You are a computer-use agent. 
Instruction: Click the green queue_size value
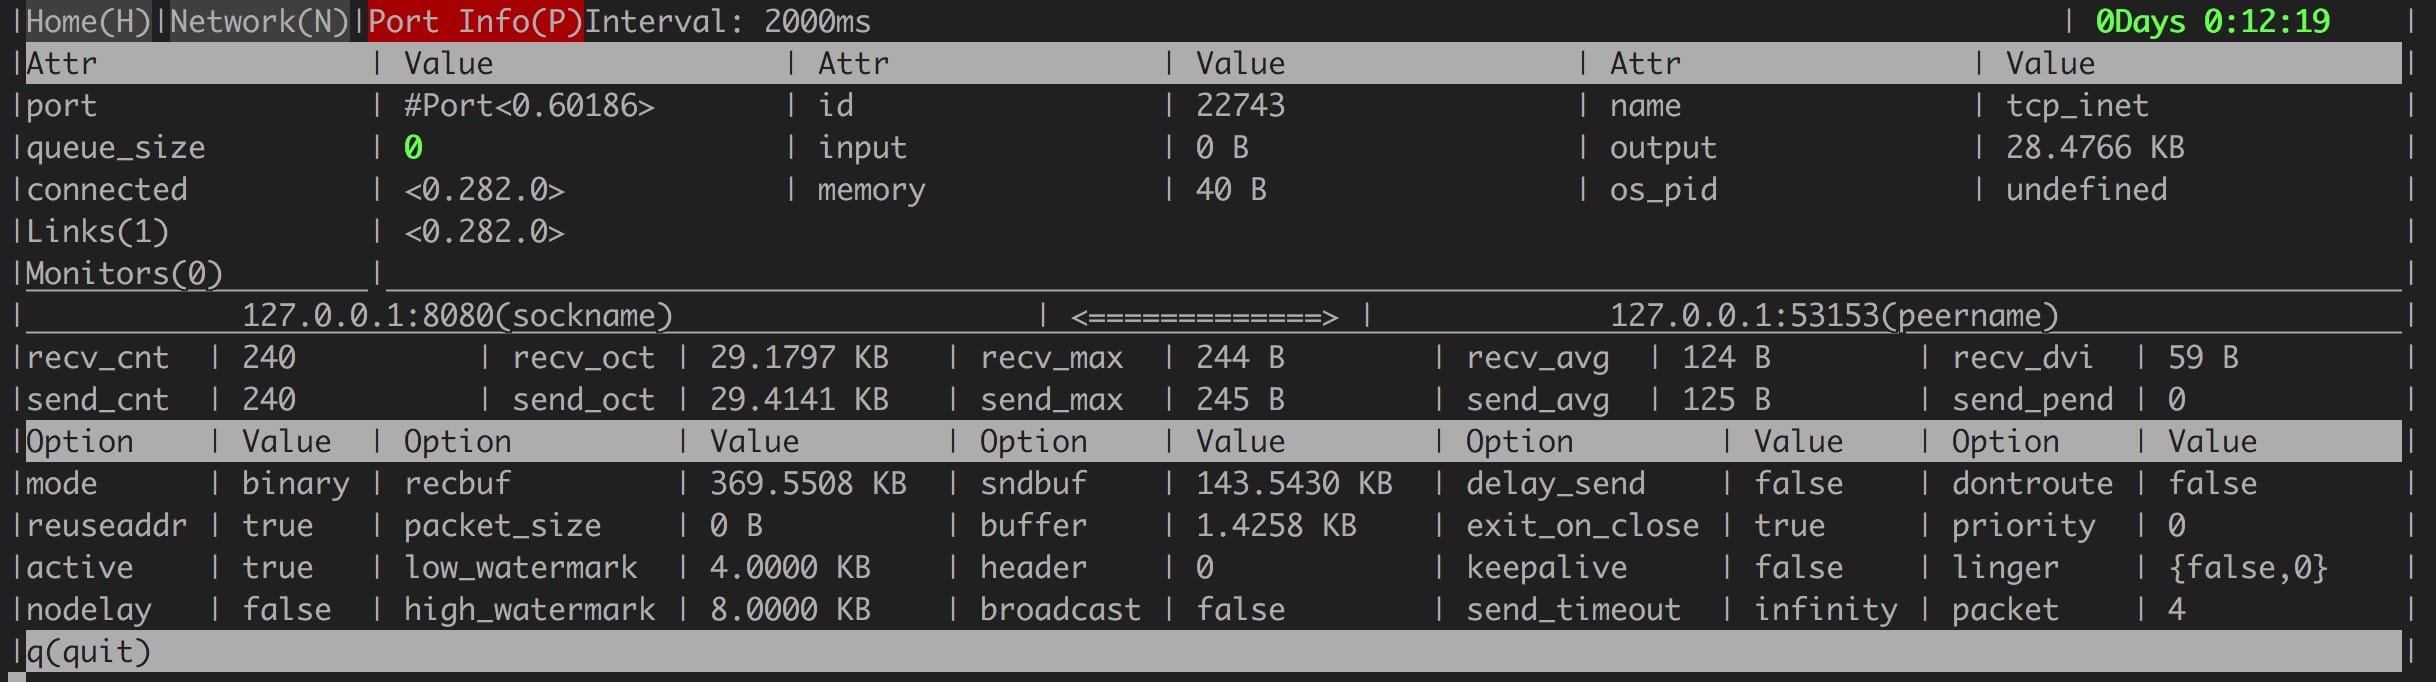[x=413, y=148]
